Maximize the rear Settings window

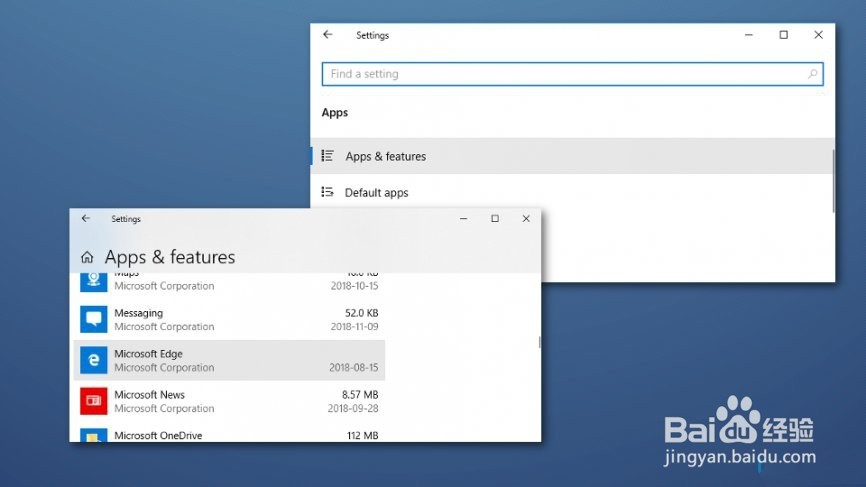pos(784,35)
